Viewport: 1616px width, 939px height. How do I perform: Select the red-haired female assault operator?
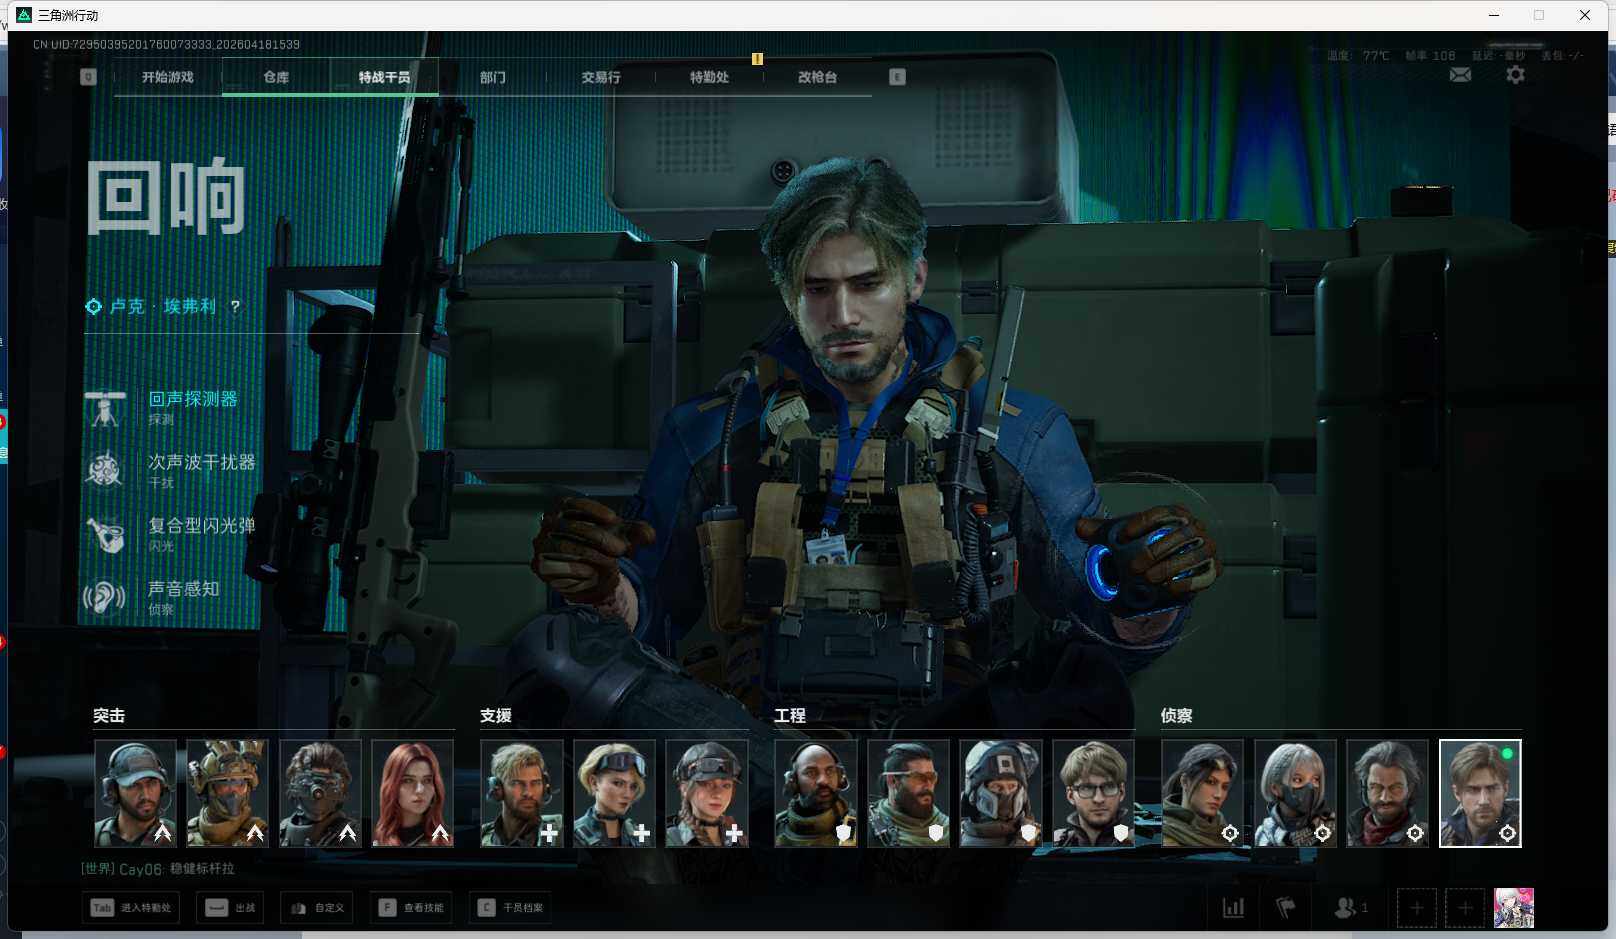[412, 793]
